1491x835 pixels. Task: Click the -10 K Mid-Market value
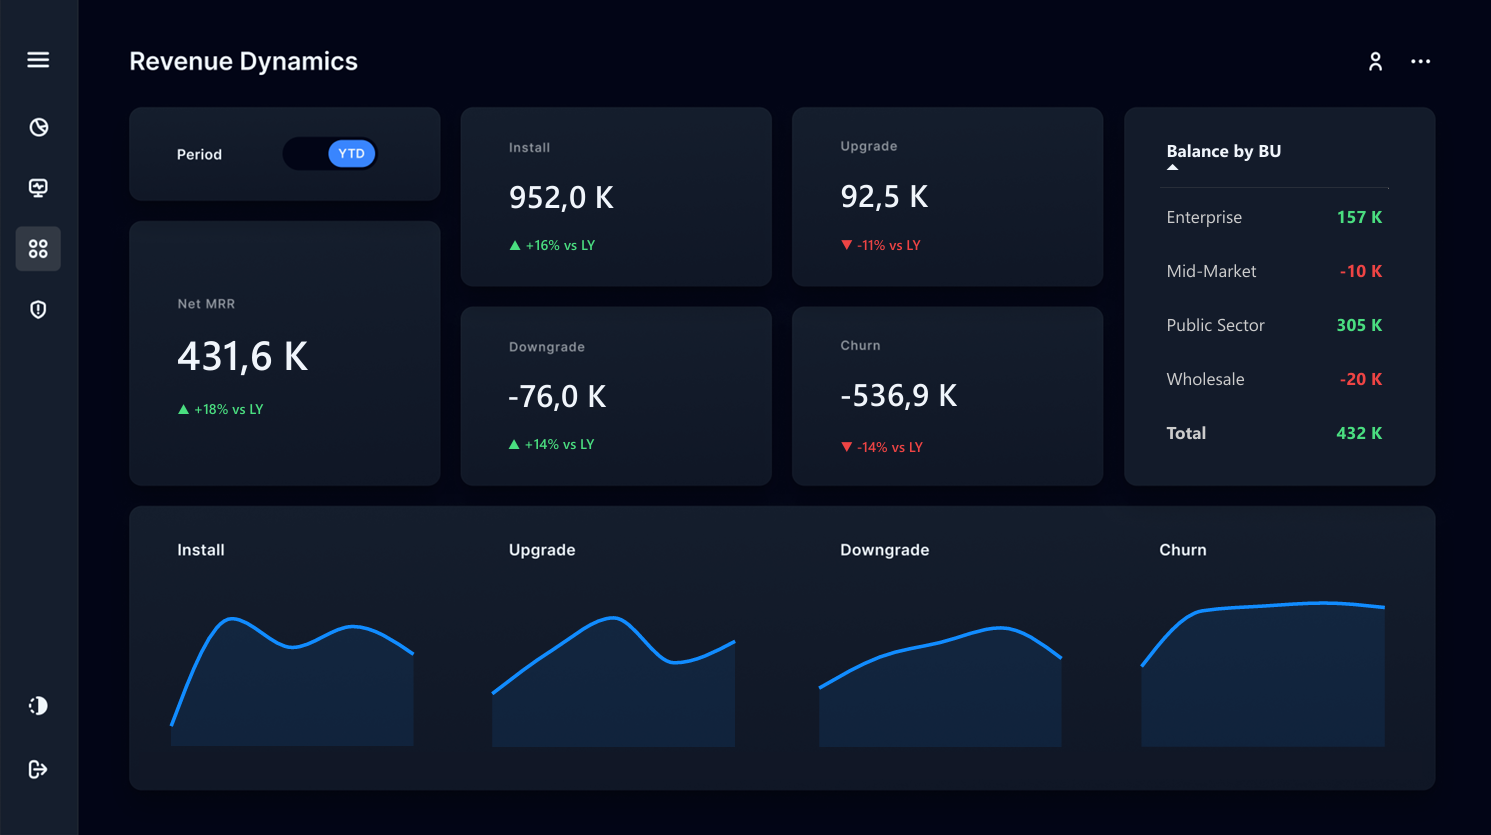(x=1361, y=271)
